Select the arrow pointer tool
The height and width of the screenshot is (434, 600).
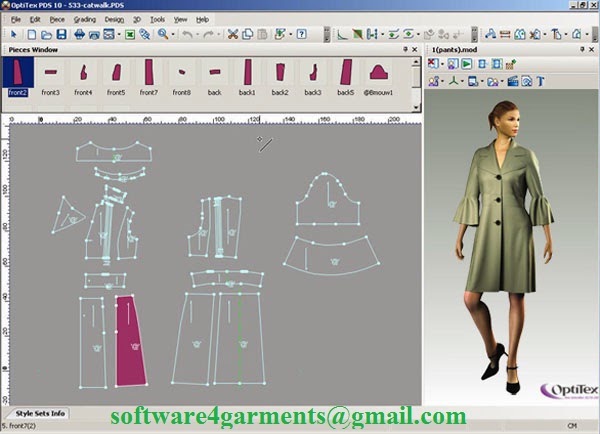14,34
